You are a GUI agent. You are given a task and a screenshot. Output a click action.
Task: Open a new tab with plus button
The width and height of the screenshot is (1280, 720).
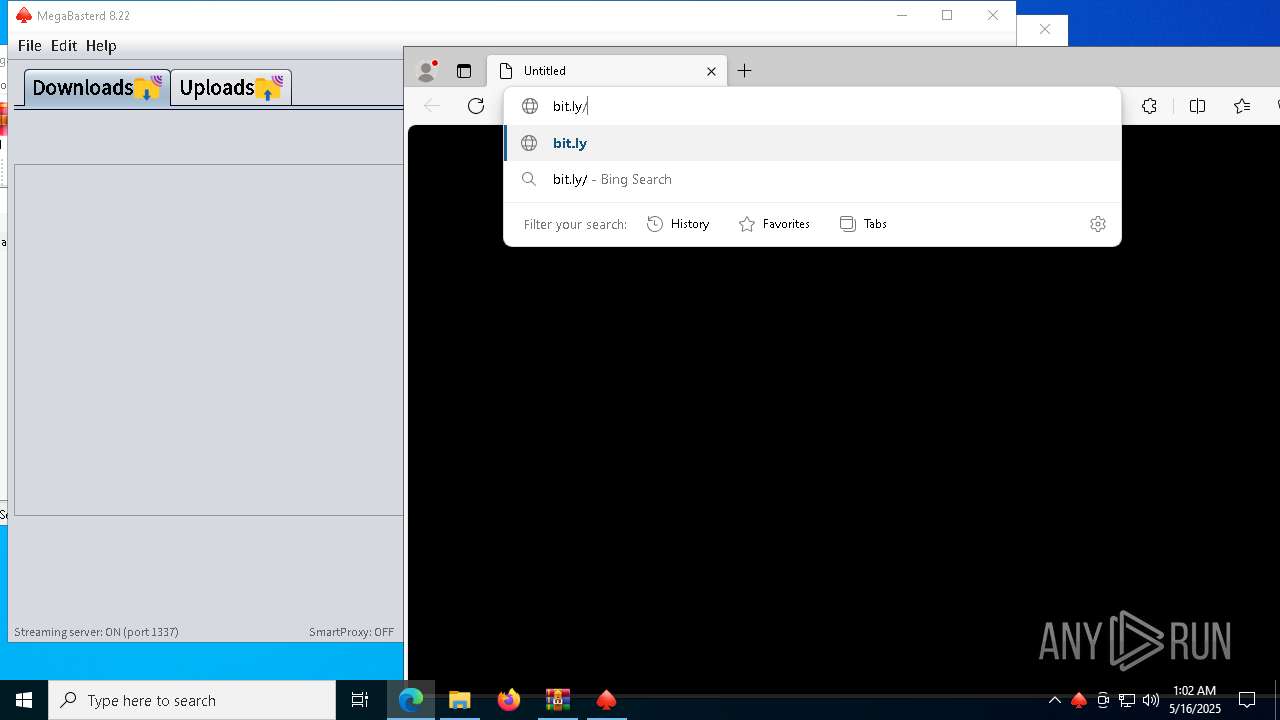coord(744,71)
